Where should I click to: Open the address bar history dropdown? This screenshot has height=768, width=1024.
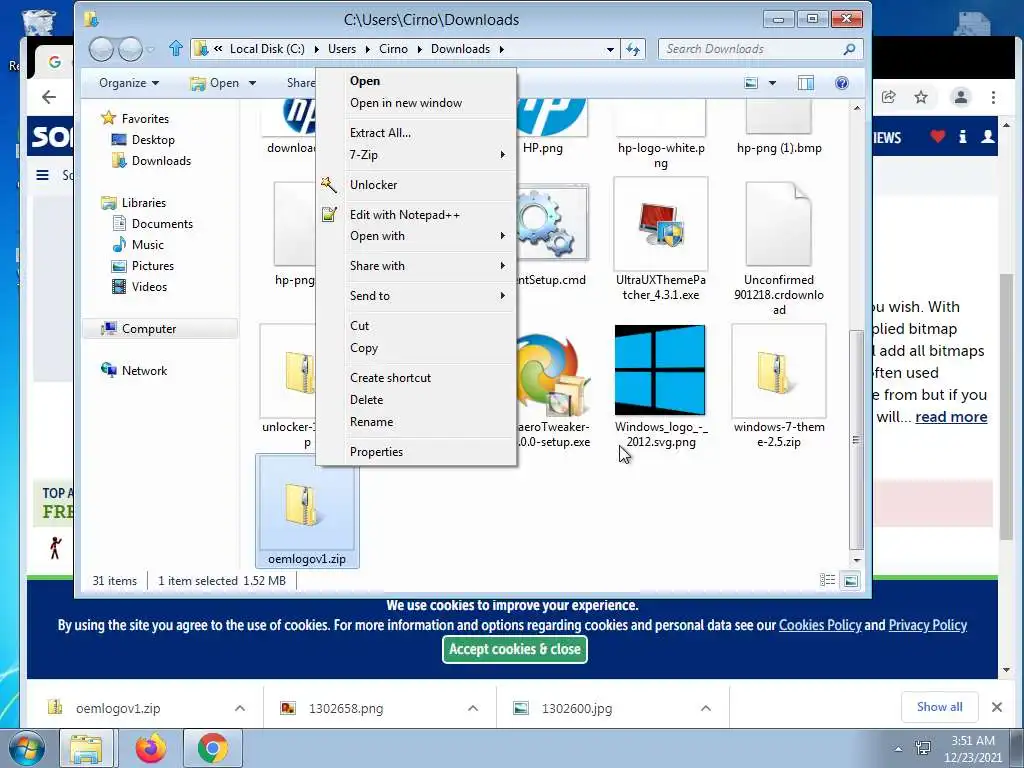coord(610,49)
